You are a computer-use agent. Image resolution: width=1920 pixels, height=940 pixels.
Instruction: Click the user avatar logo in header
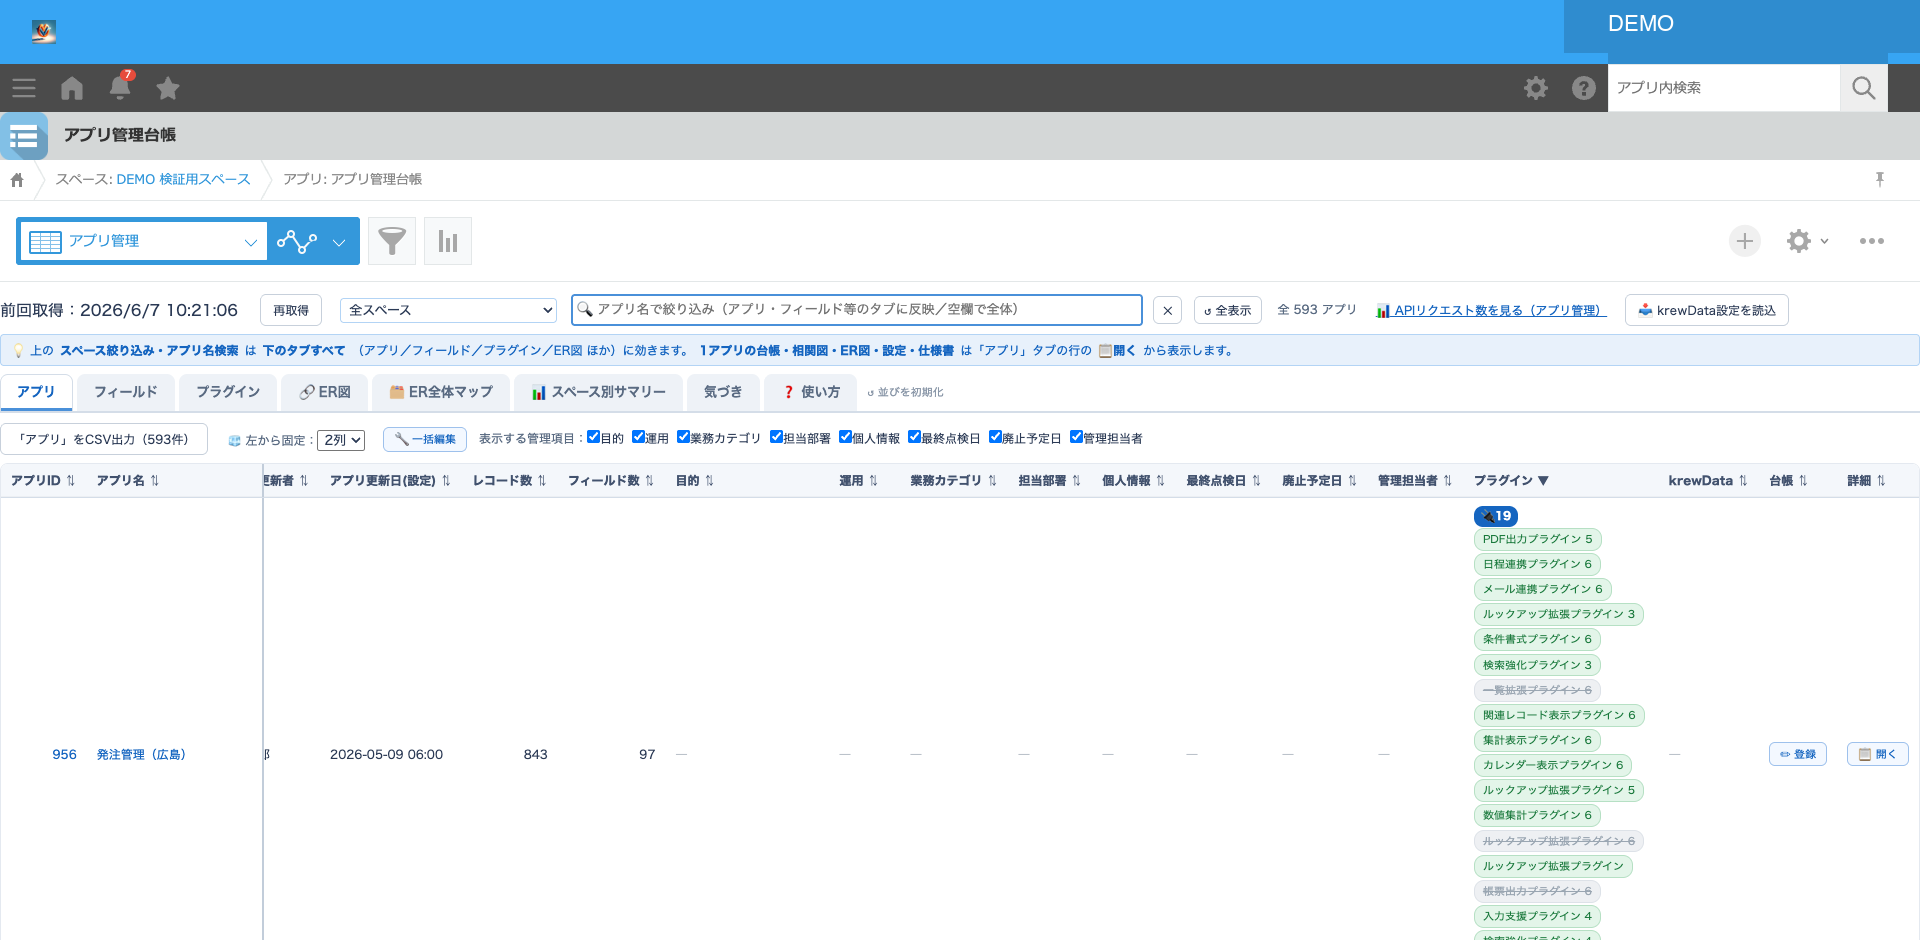tap(43, 31)
